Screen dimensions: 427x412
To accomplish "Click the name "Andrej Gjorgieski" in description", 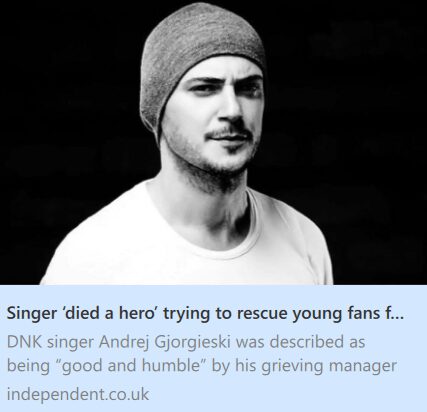I will click(164, 343).
